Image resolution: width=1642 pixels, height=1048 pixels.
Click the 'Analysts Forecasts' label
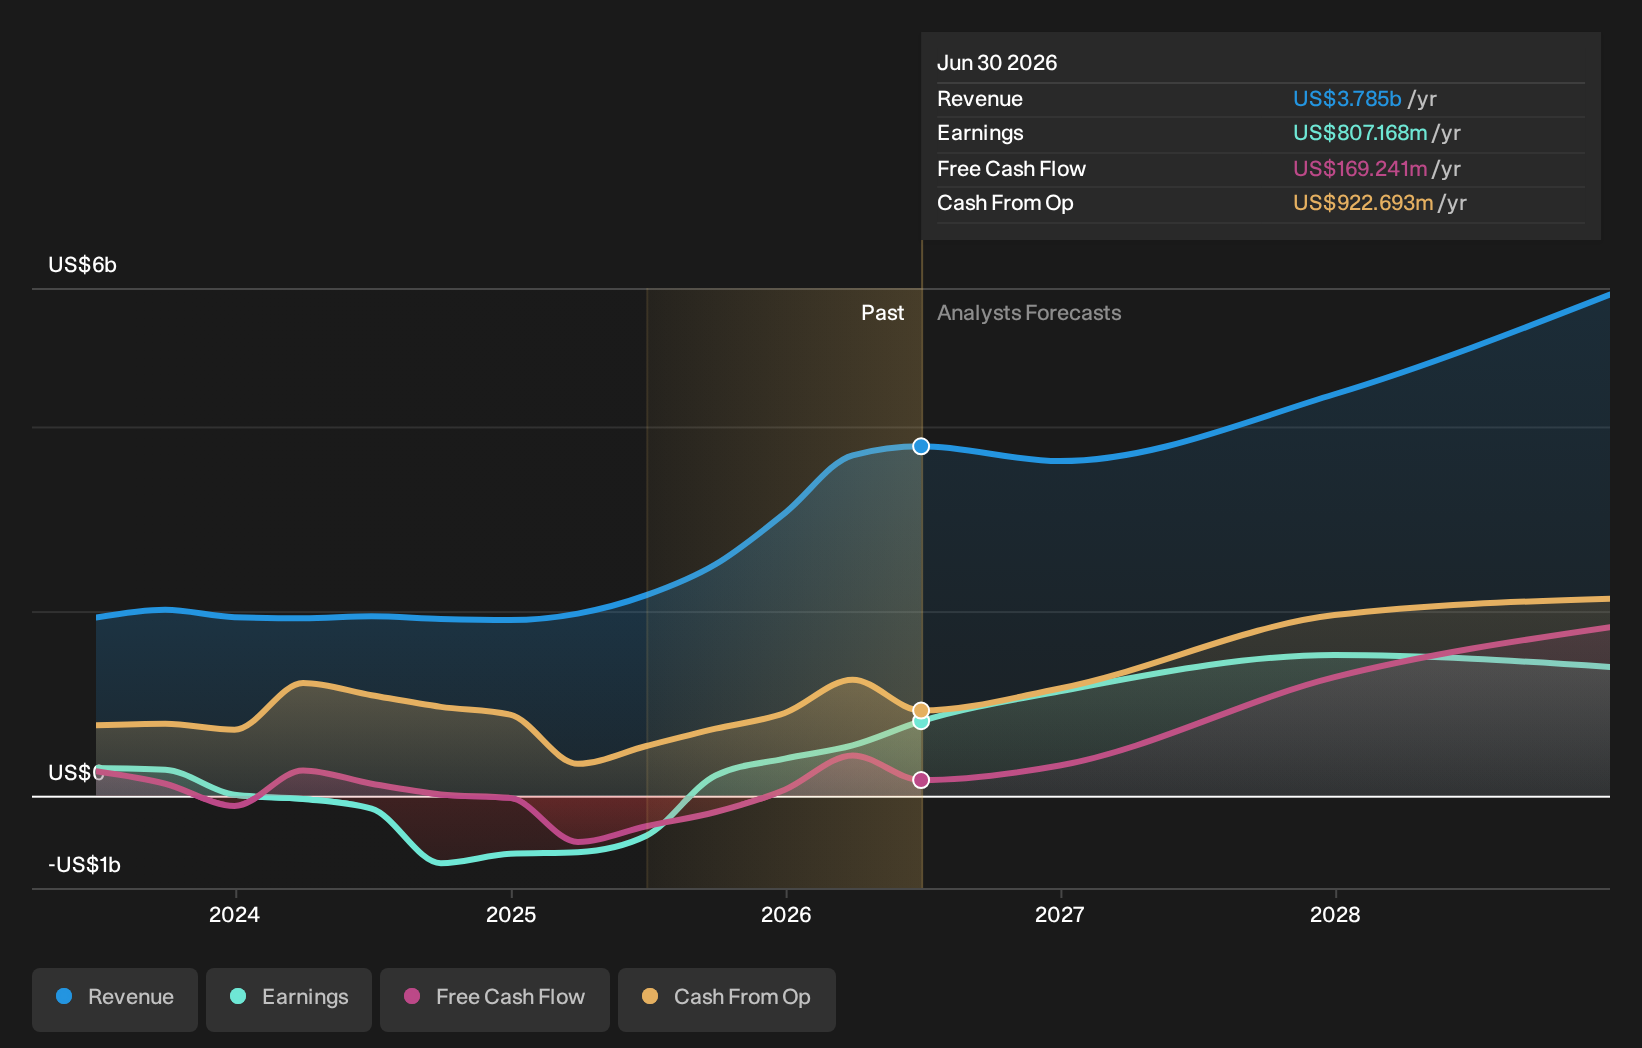(x=1029, y=313)
